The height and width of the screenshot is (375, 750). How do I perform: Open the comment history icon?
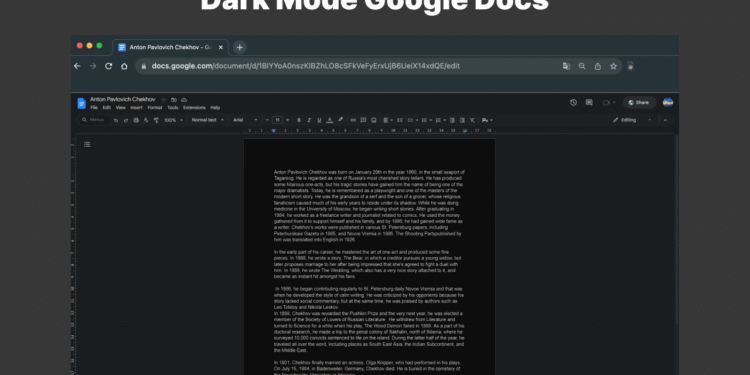pos(589,102)
